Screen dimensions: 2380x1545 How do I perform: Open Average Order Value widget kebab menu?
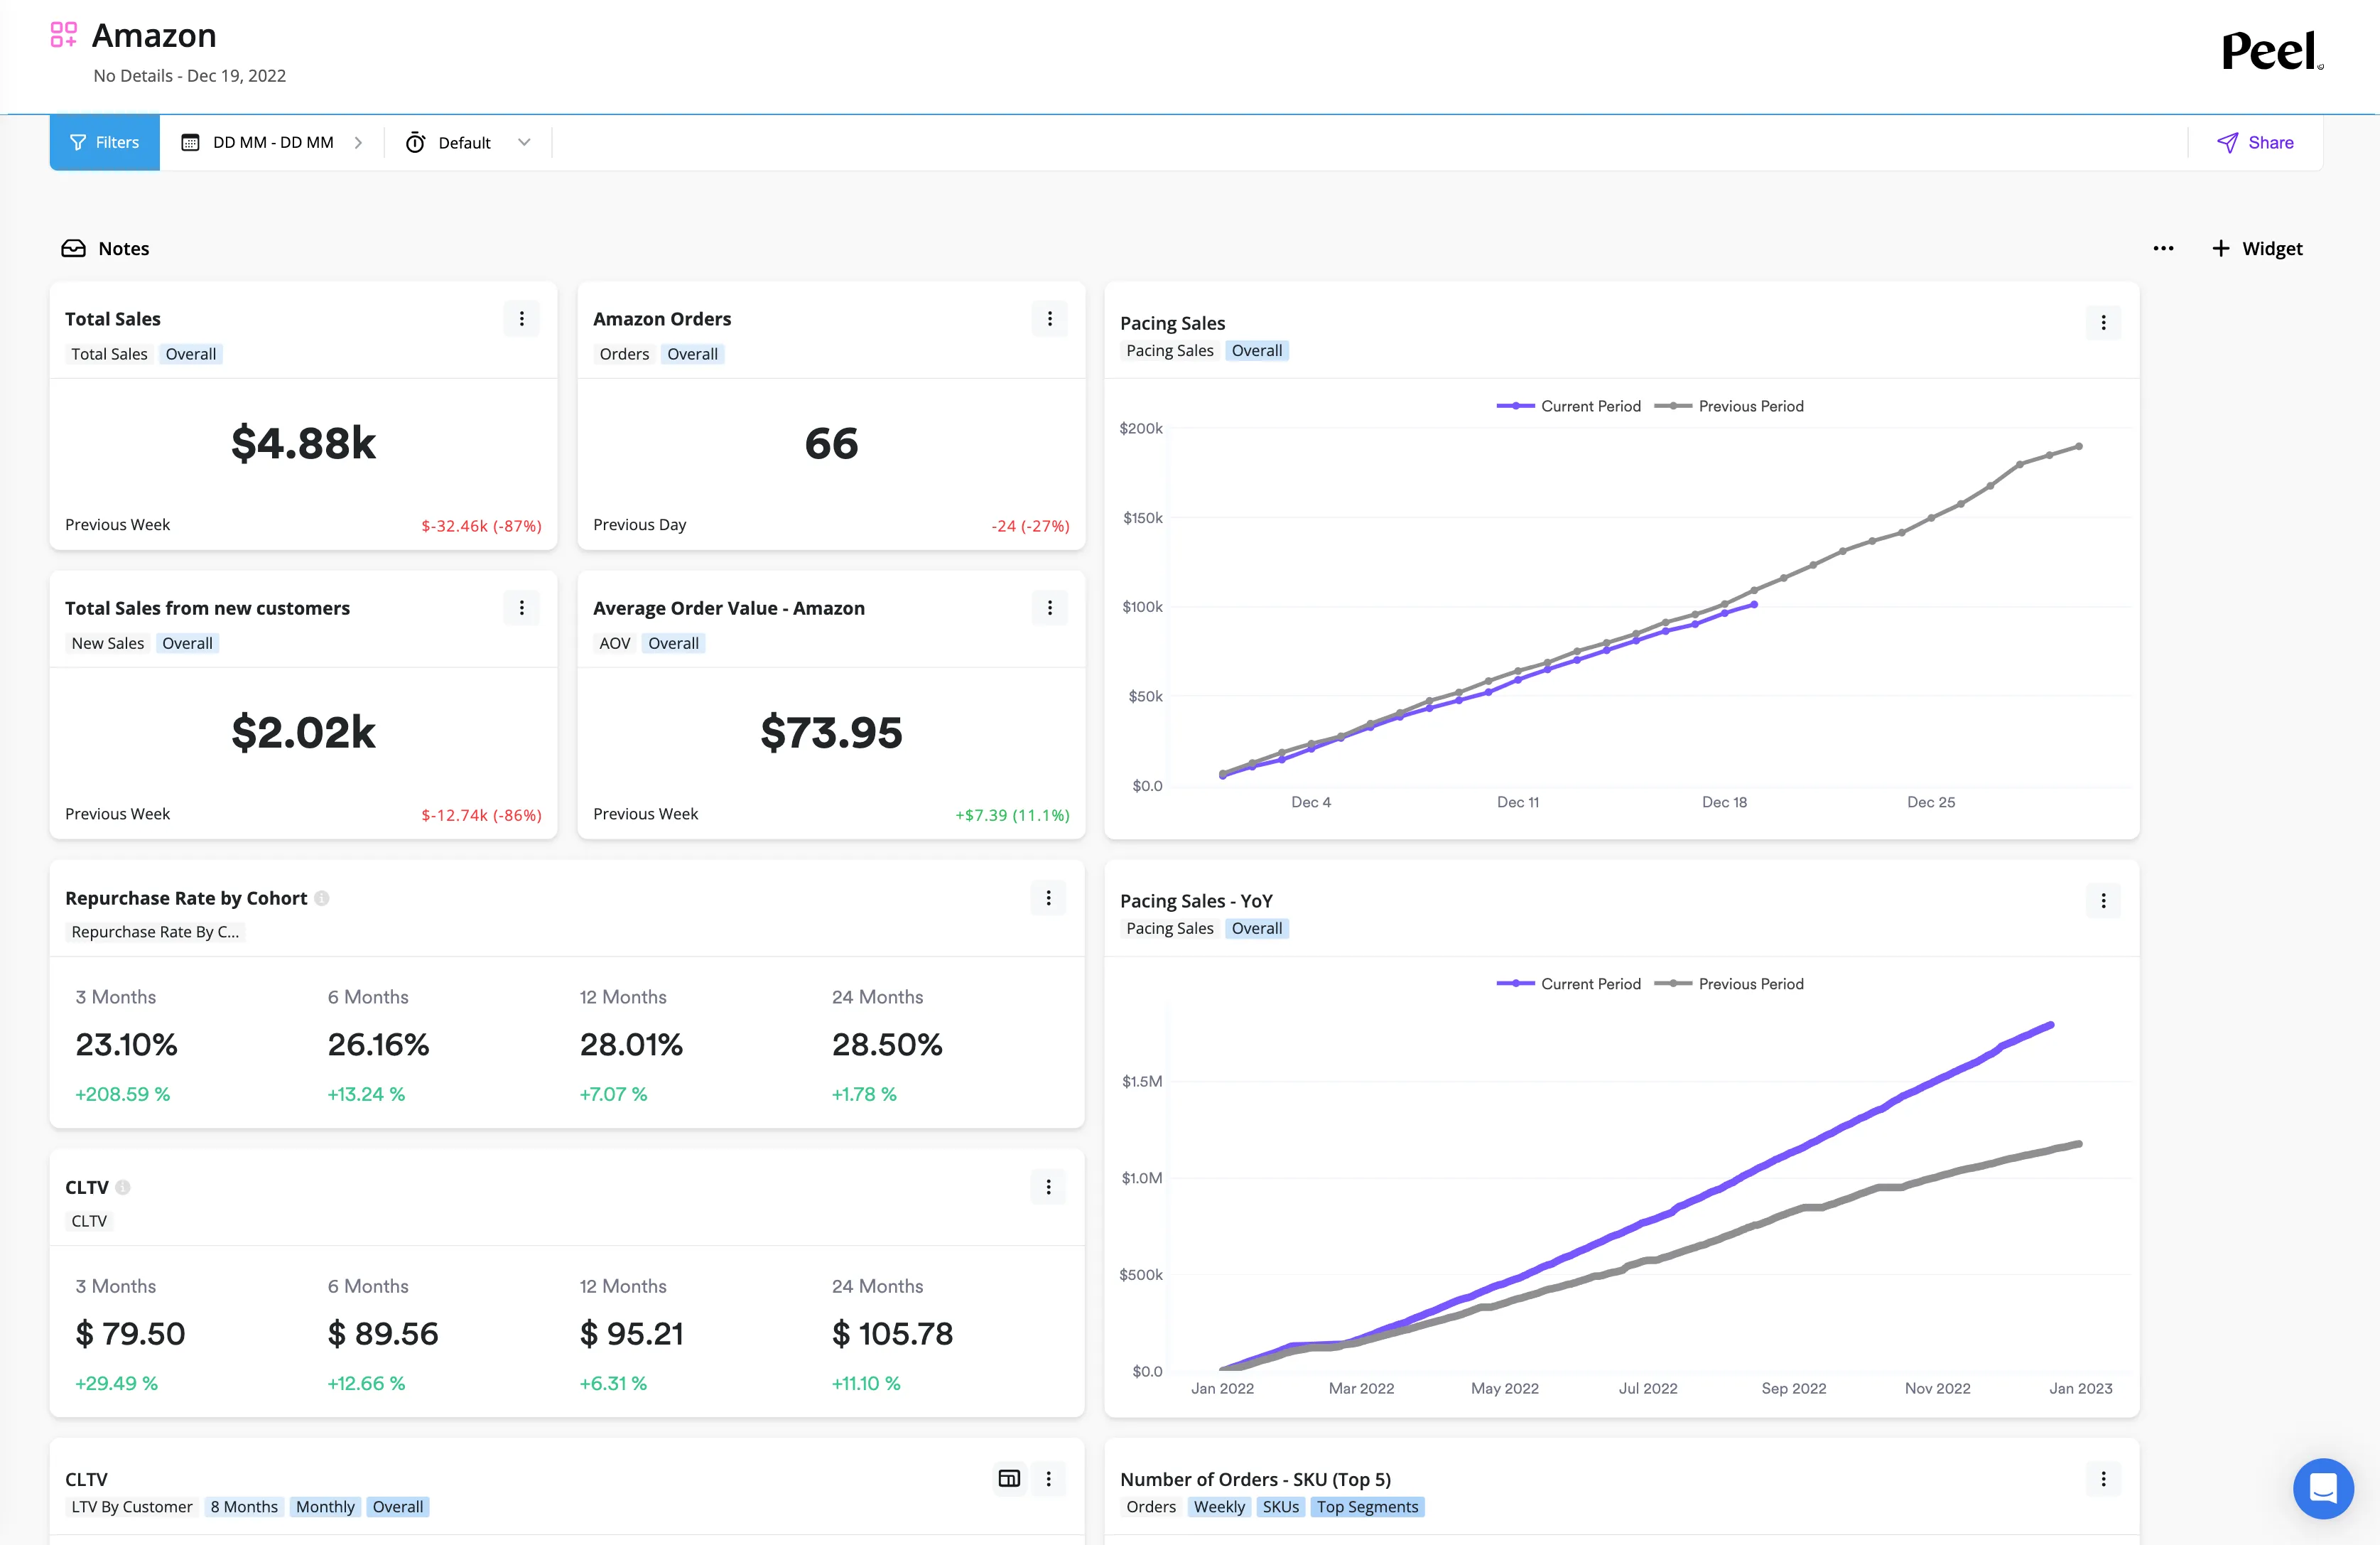click(1049, 608)
